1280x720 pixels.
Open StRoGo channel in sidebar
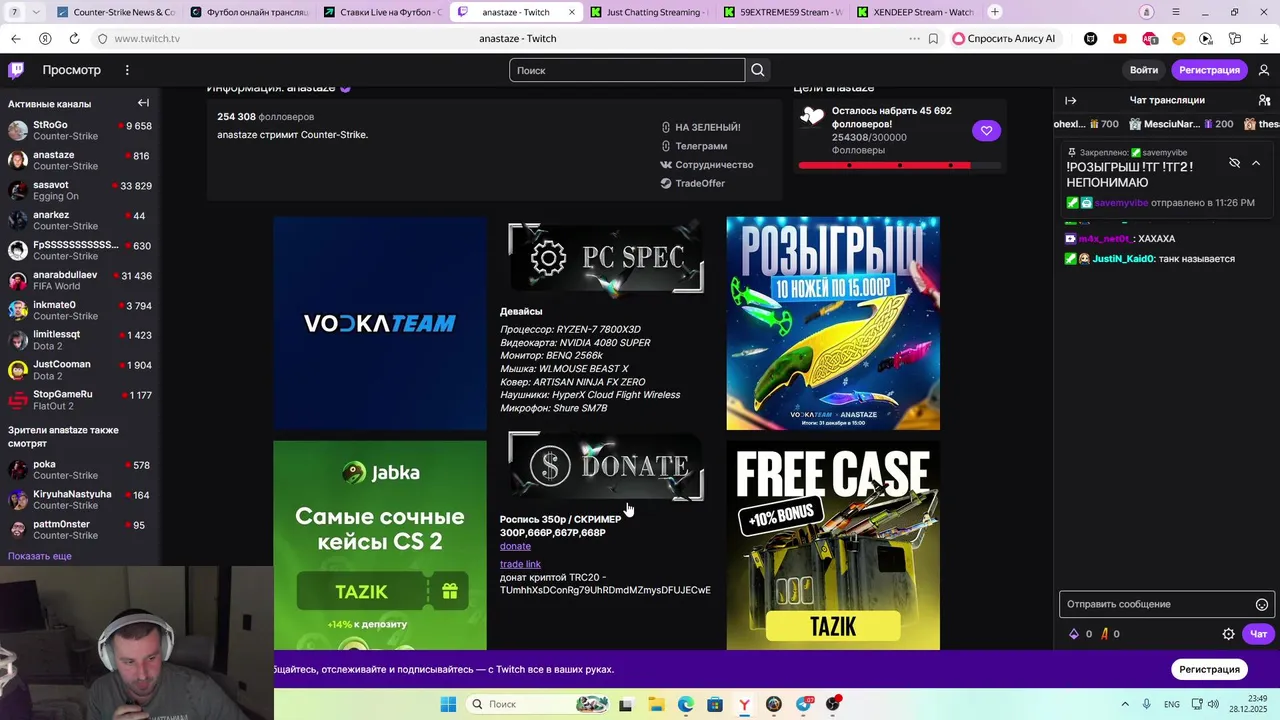80,130
